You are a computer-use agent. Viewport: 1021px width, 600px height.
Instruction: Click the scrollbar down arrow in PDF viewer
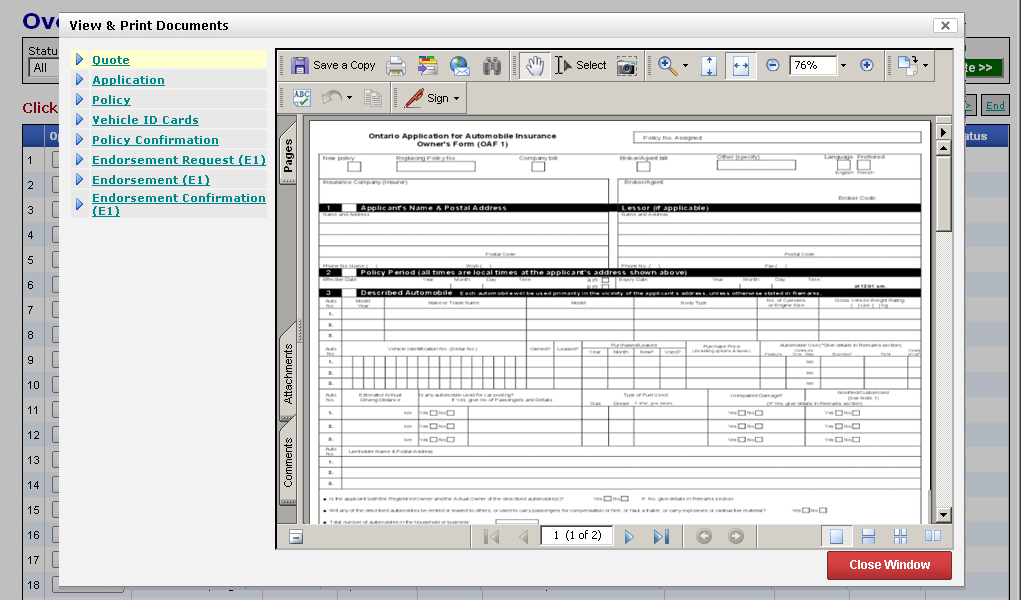click(x=943, y=515)
